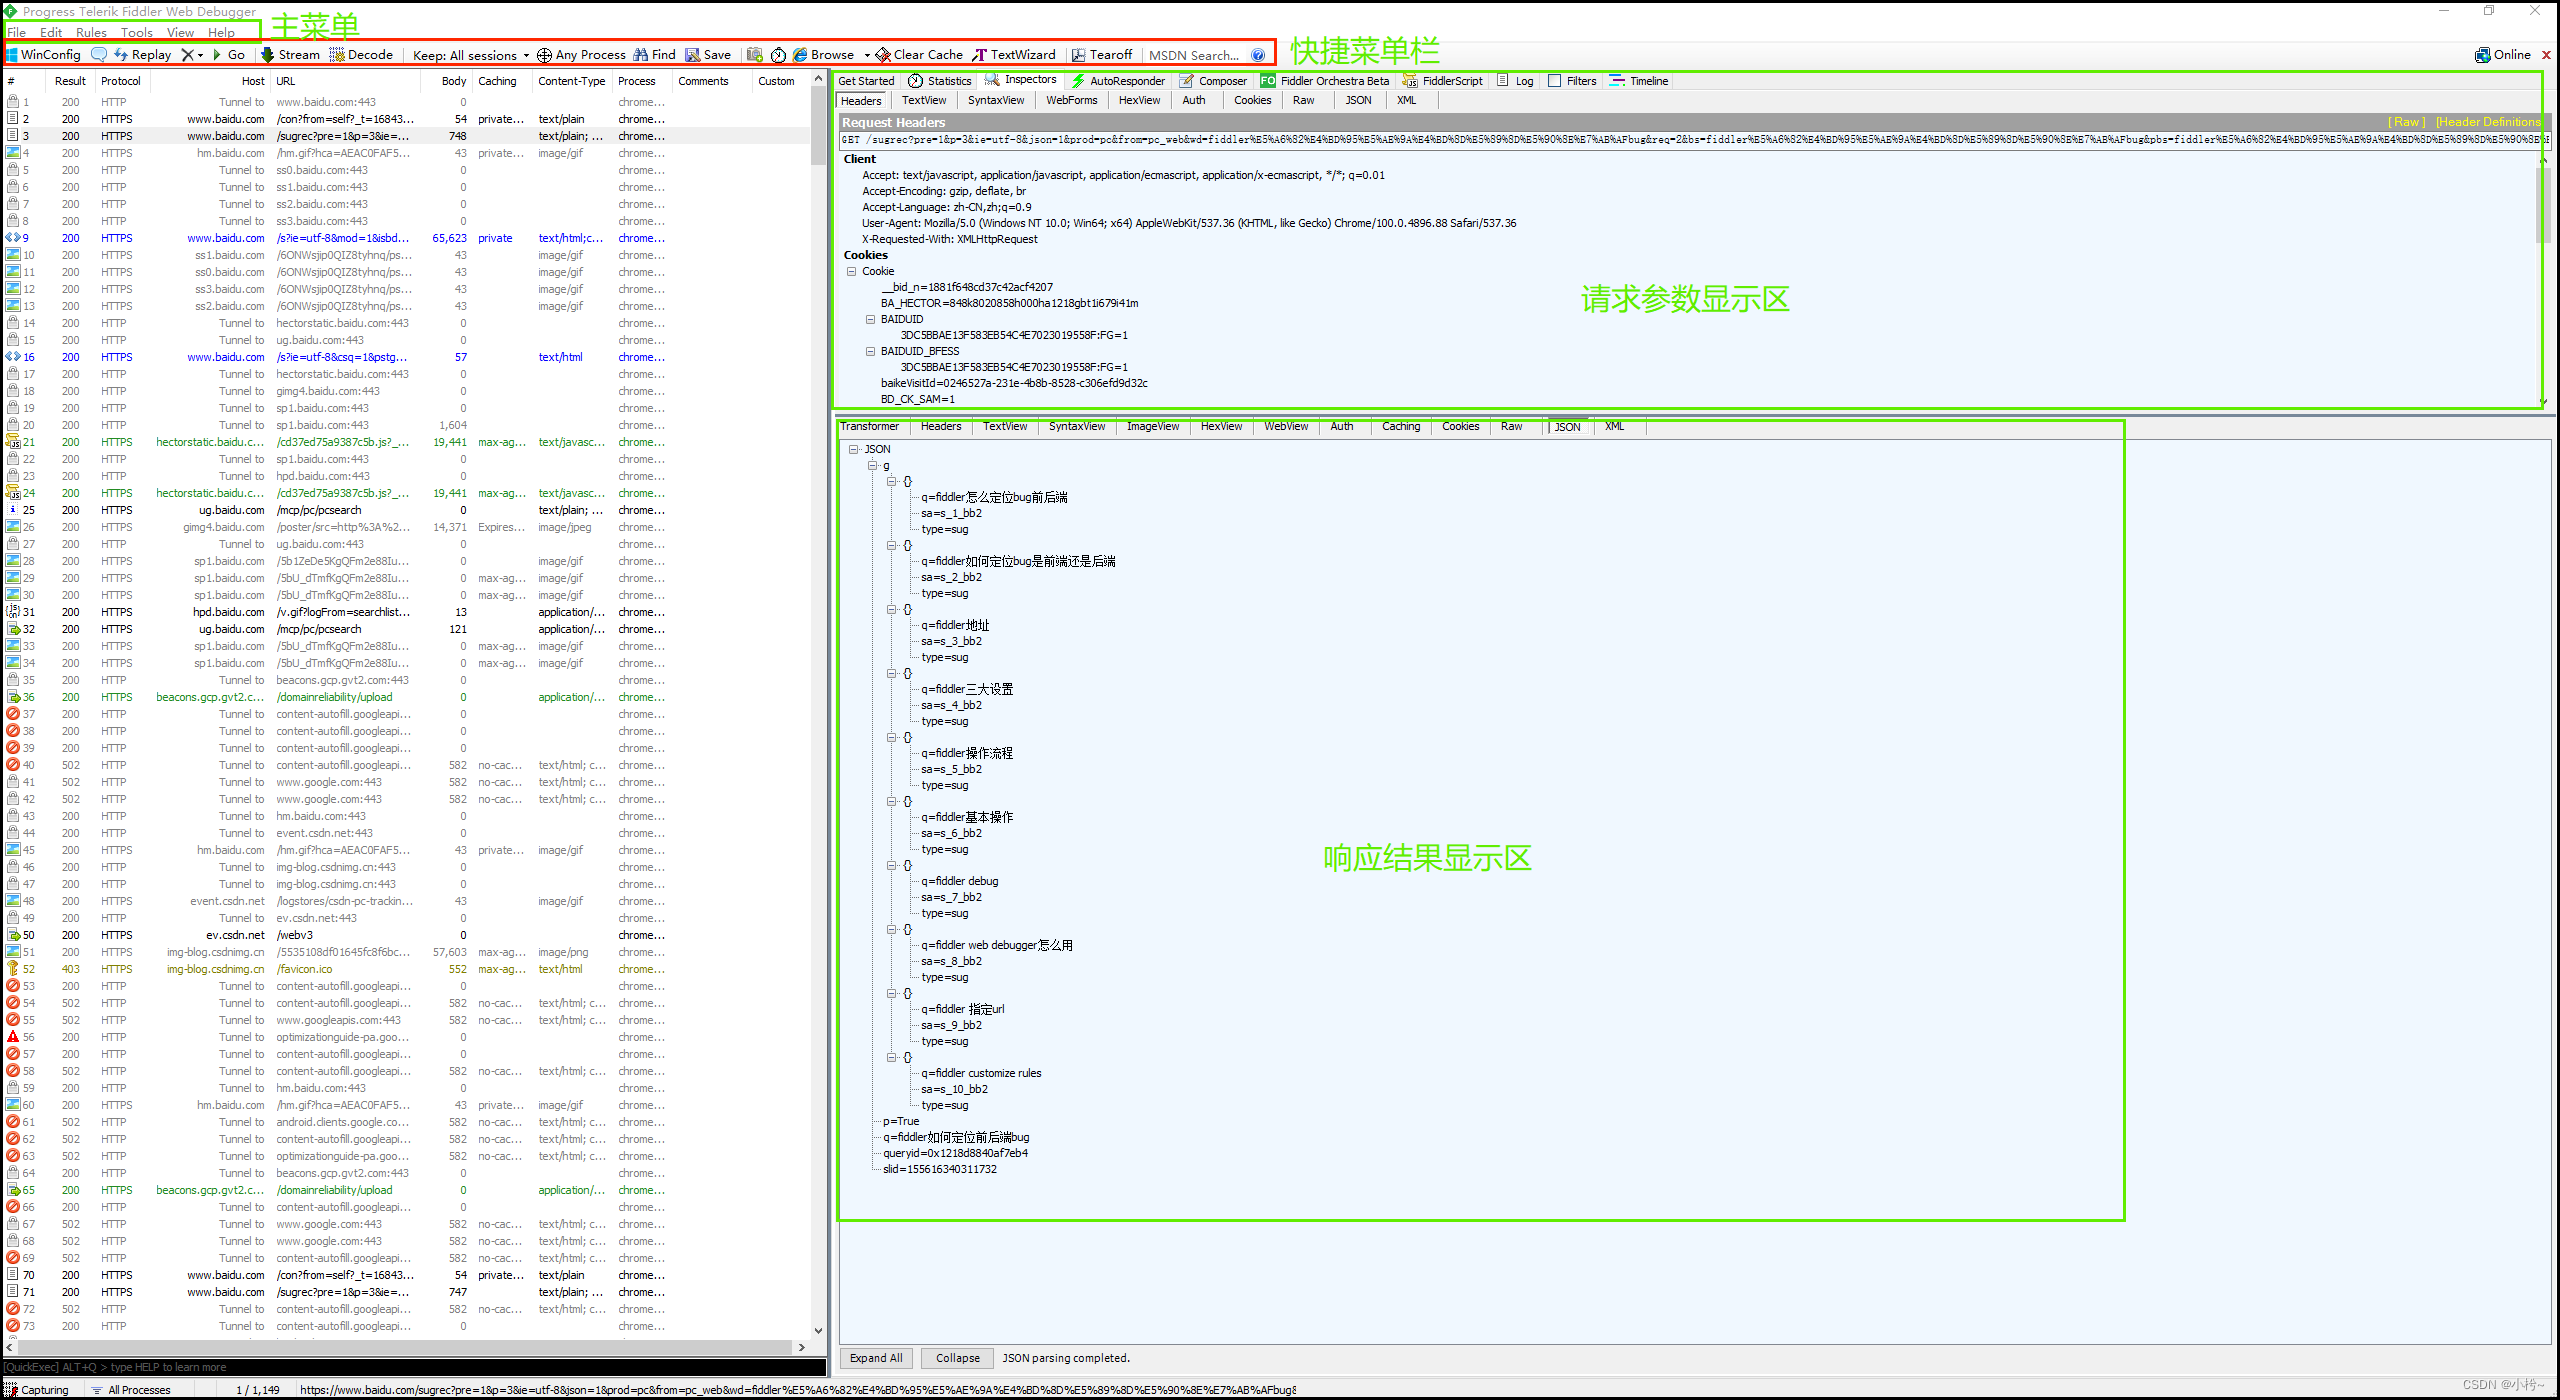This screenshot has height=1400, width=2560.
Task: Toggle Capturing in status bar
Action: 37,1390
